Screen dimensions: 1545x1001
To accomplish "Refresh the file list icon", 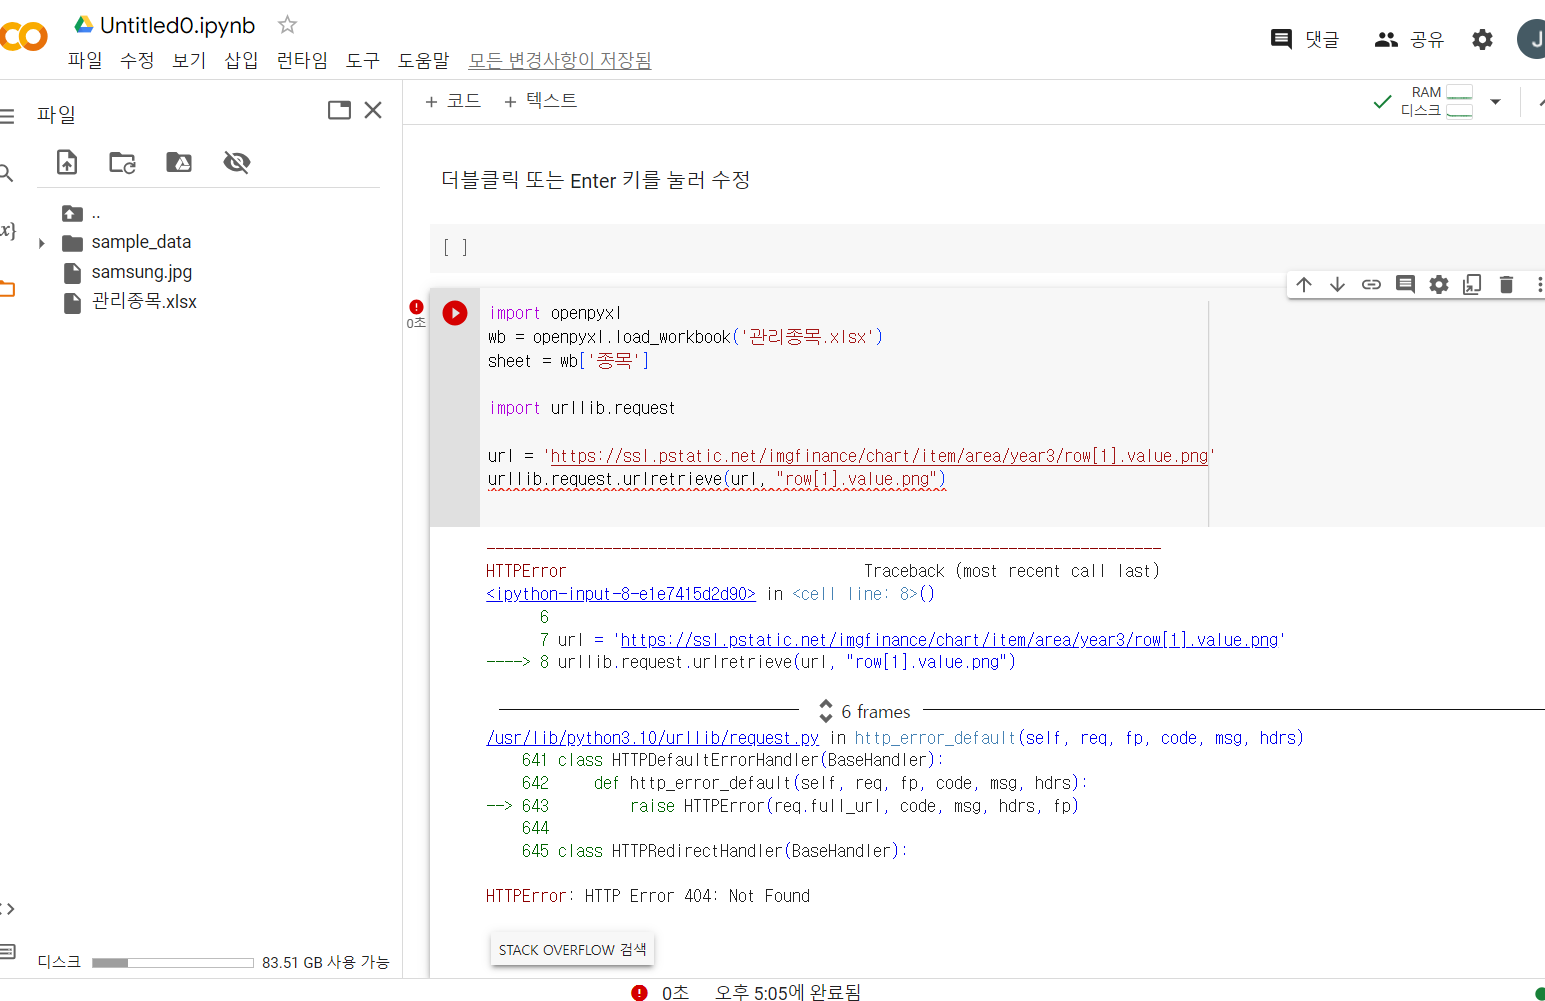I will coord(123,162).
